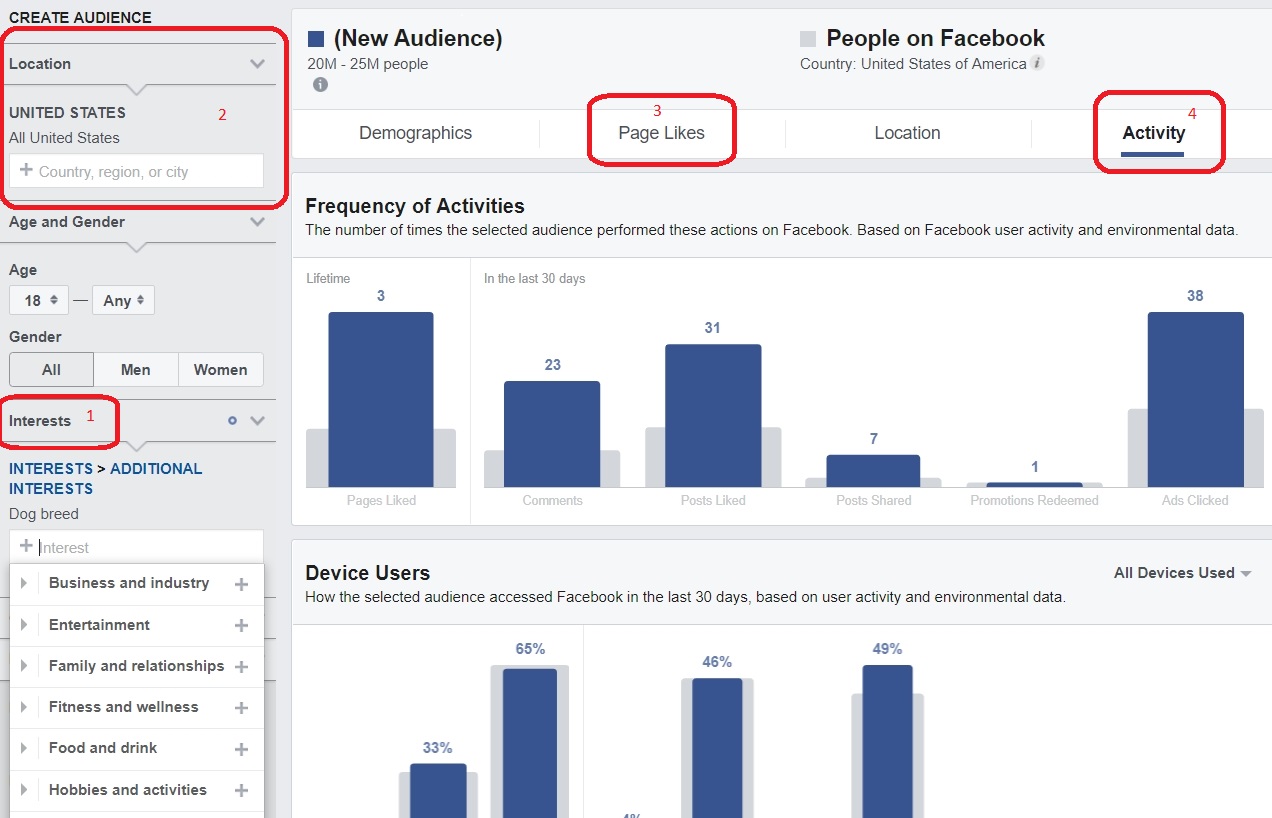Add Family and relationships with its plus icon

241,666
